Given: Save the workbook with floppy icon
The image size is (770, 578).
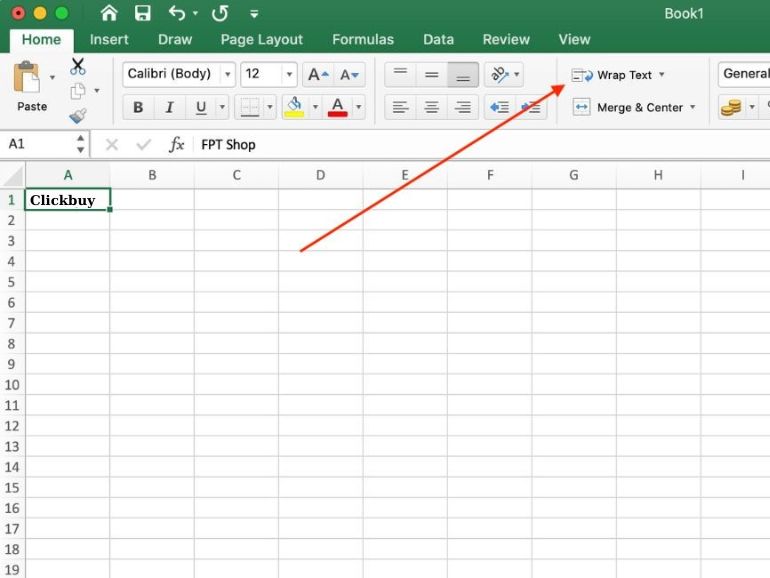Looking at the screenshot, I should tap(142, 13).
